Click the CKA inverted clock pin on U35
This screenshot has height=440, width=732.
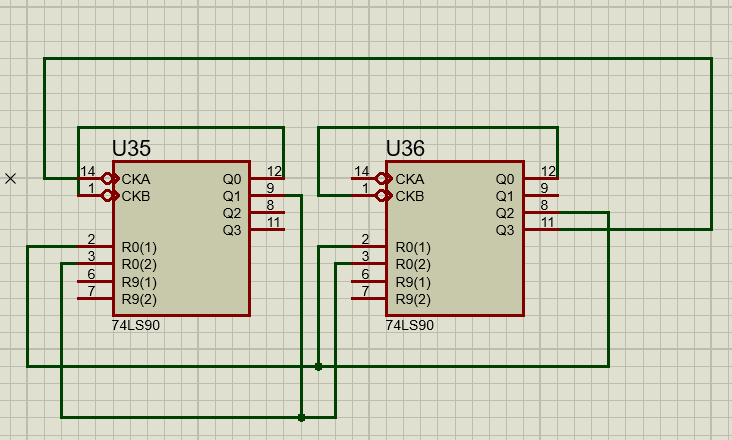107,179
